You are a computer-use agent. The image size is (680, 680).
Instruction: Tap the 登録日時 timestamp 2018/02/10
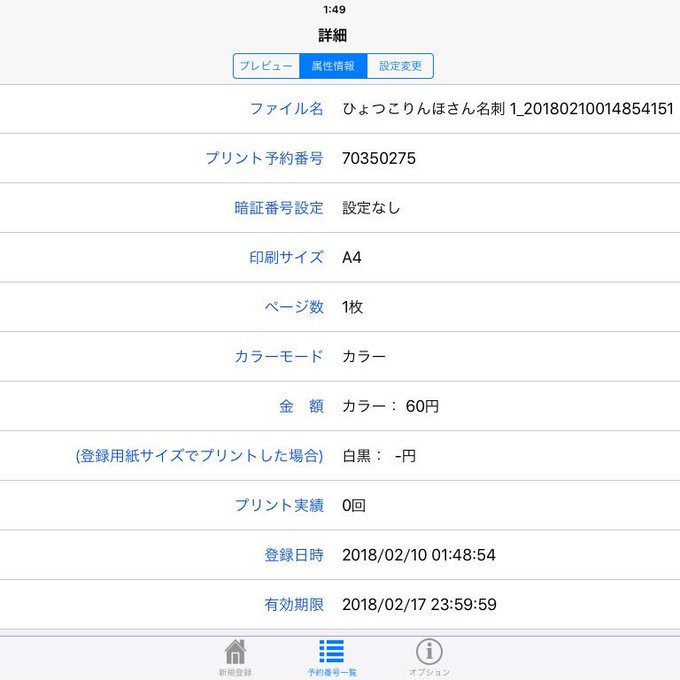[418, 555]
